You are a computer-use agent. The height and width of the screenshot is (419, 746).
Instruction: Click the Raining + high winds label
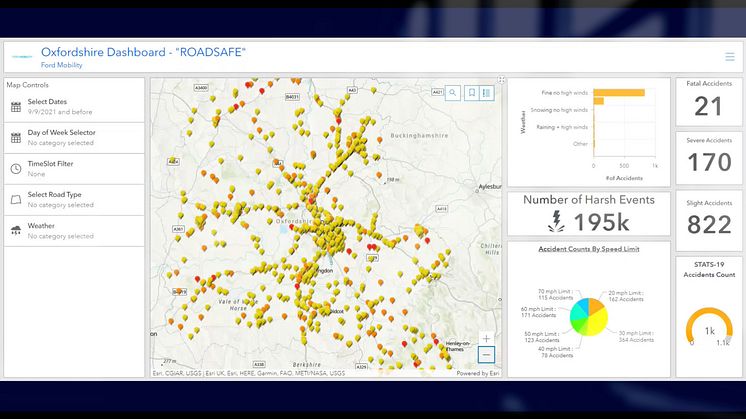point(562,127)
